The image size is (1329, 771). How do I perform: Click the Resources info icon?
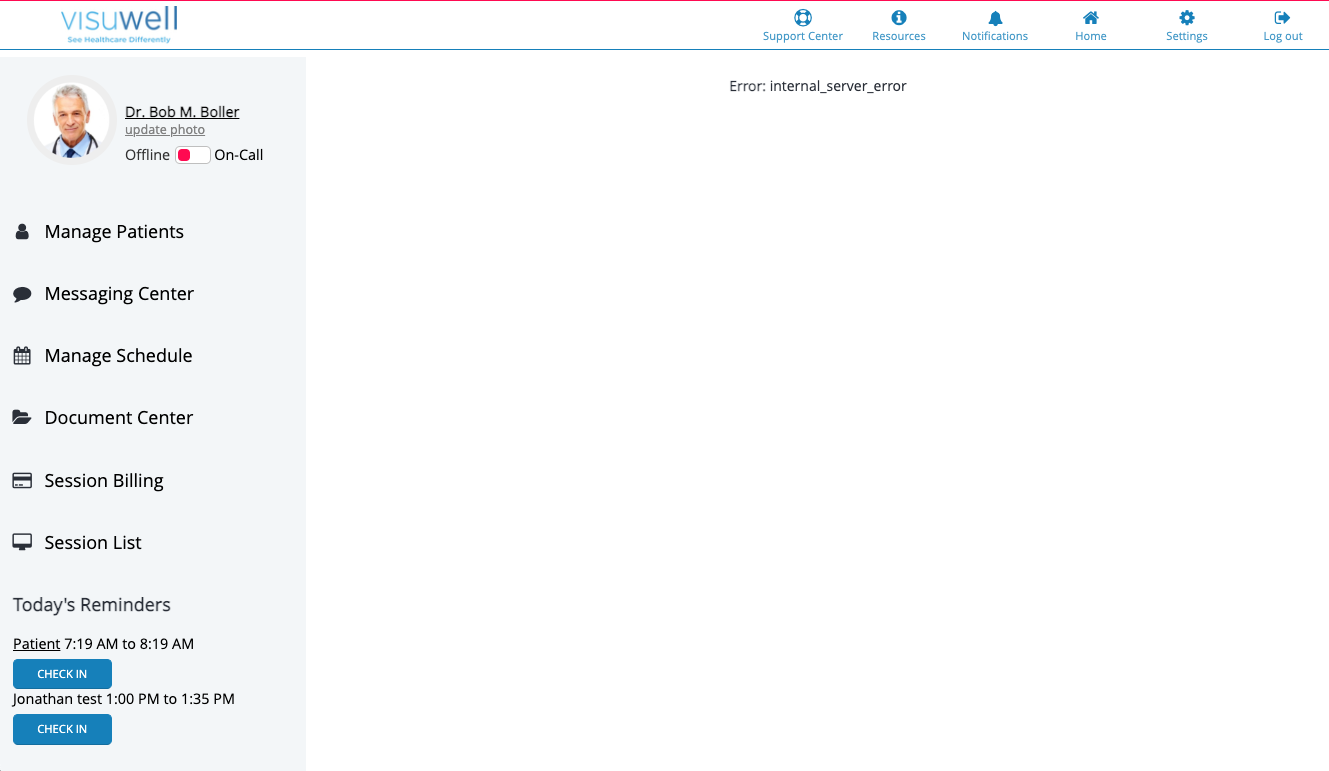[x=897, y=16]
